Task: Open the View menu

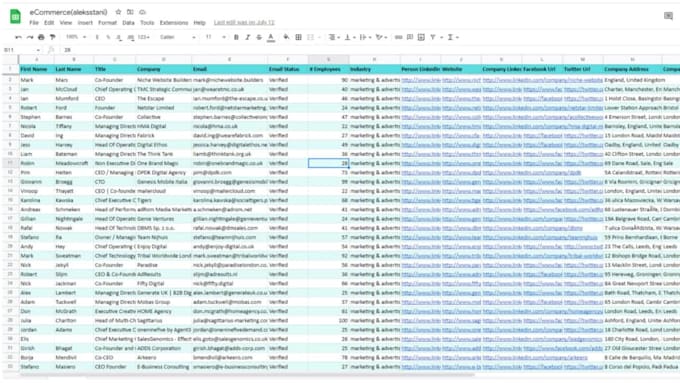Action: tap(65, 23)
